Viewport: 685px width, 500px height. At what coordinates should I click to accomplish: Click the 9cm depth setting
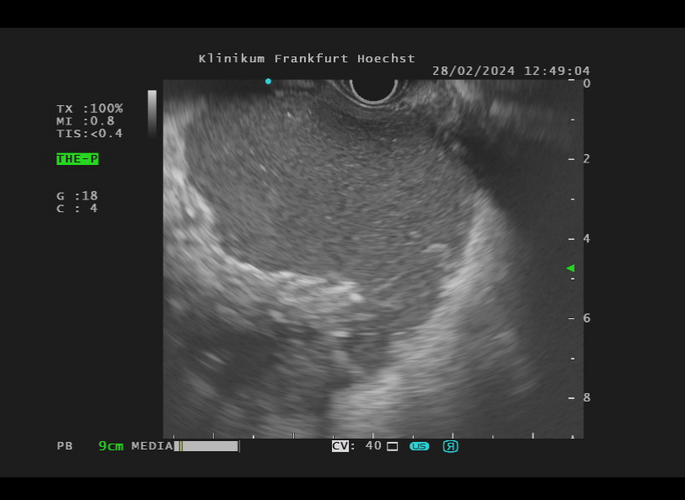pos(110,446)
